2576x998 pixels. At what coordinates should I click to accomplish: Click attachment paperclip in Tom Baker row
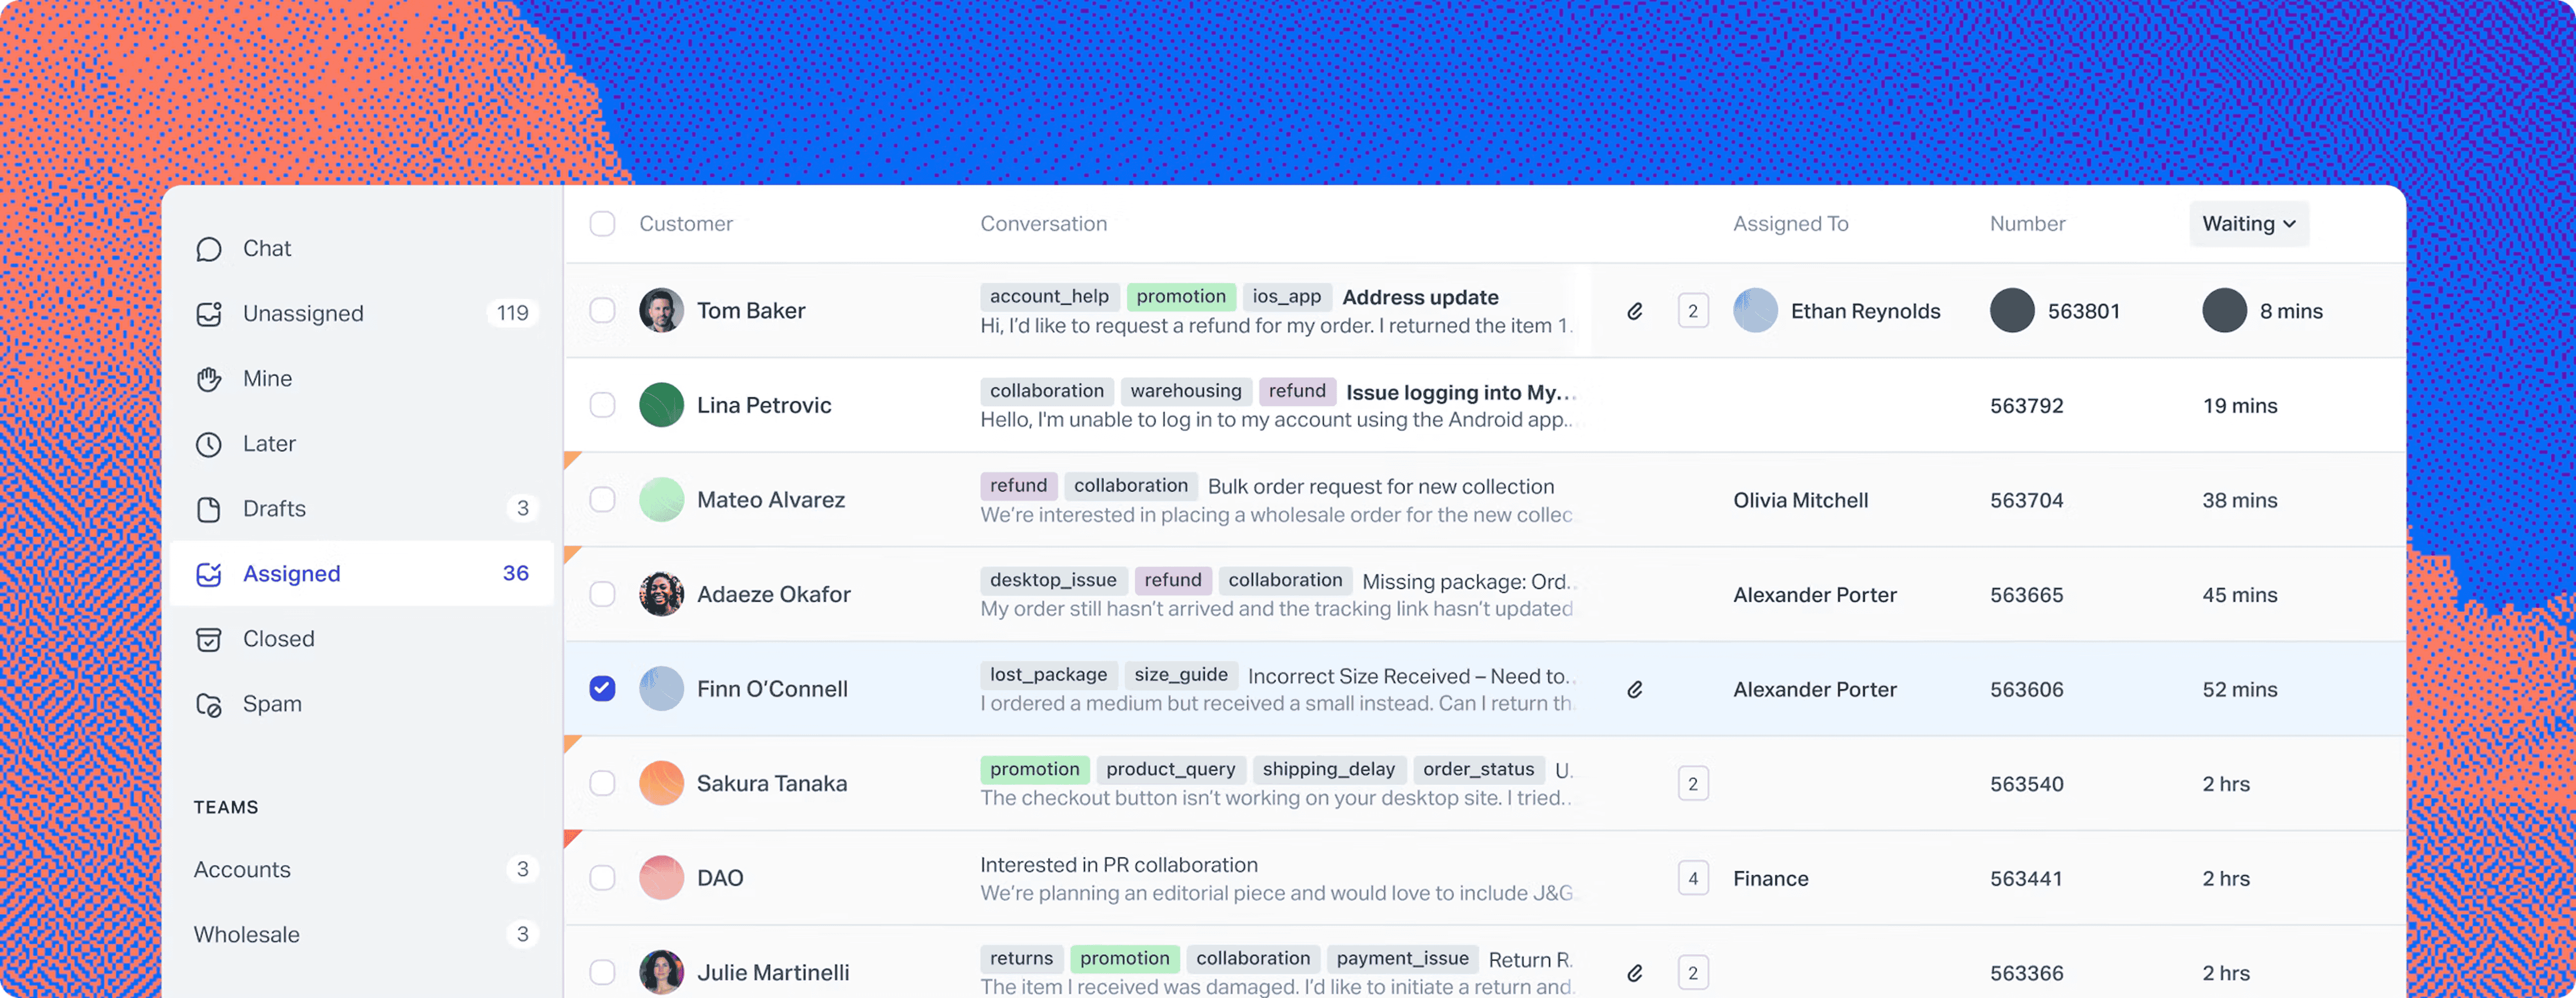[x=1635, y=311]
